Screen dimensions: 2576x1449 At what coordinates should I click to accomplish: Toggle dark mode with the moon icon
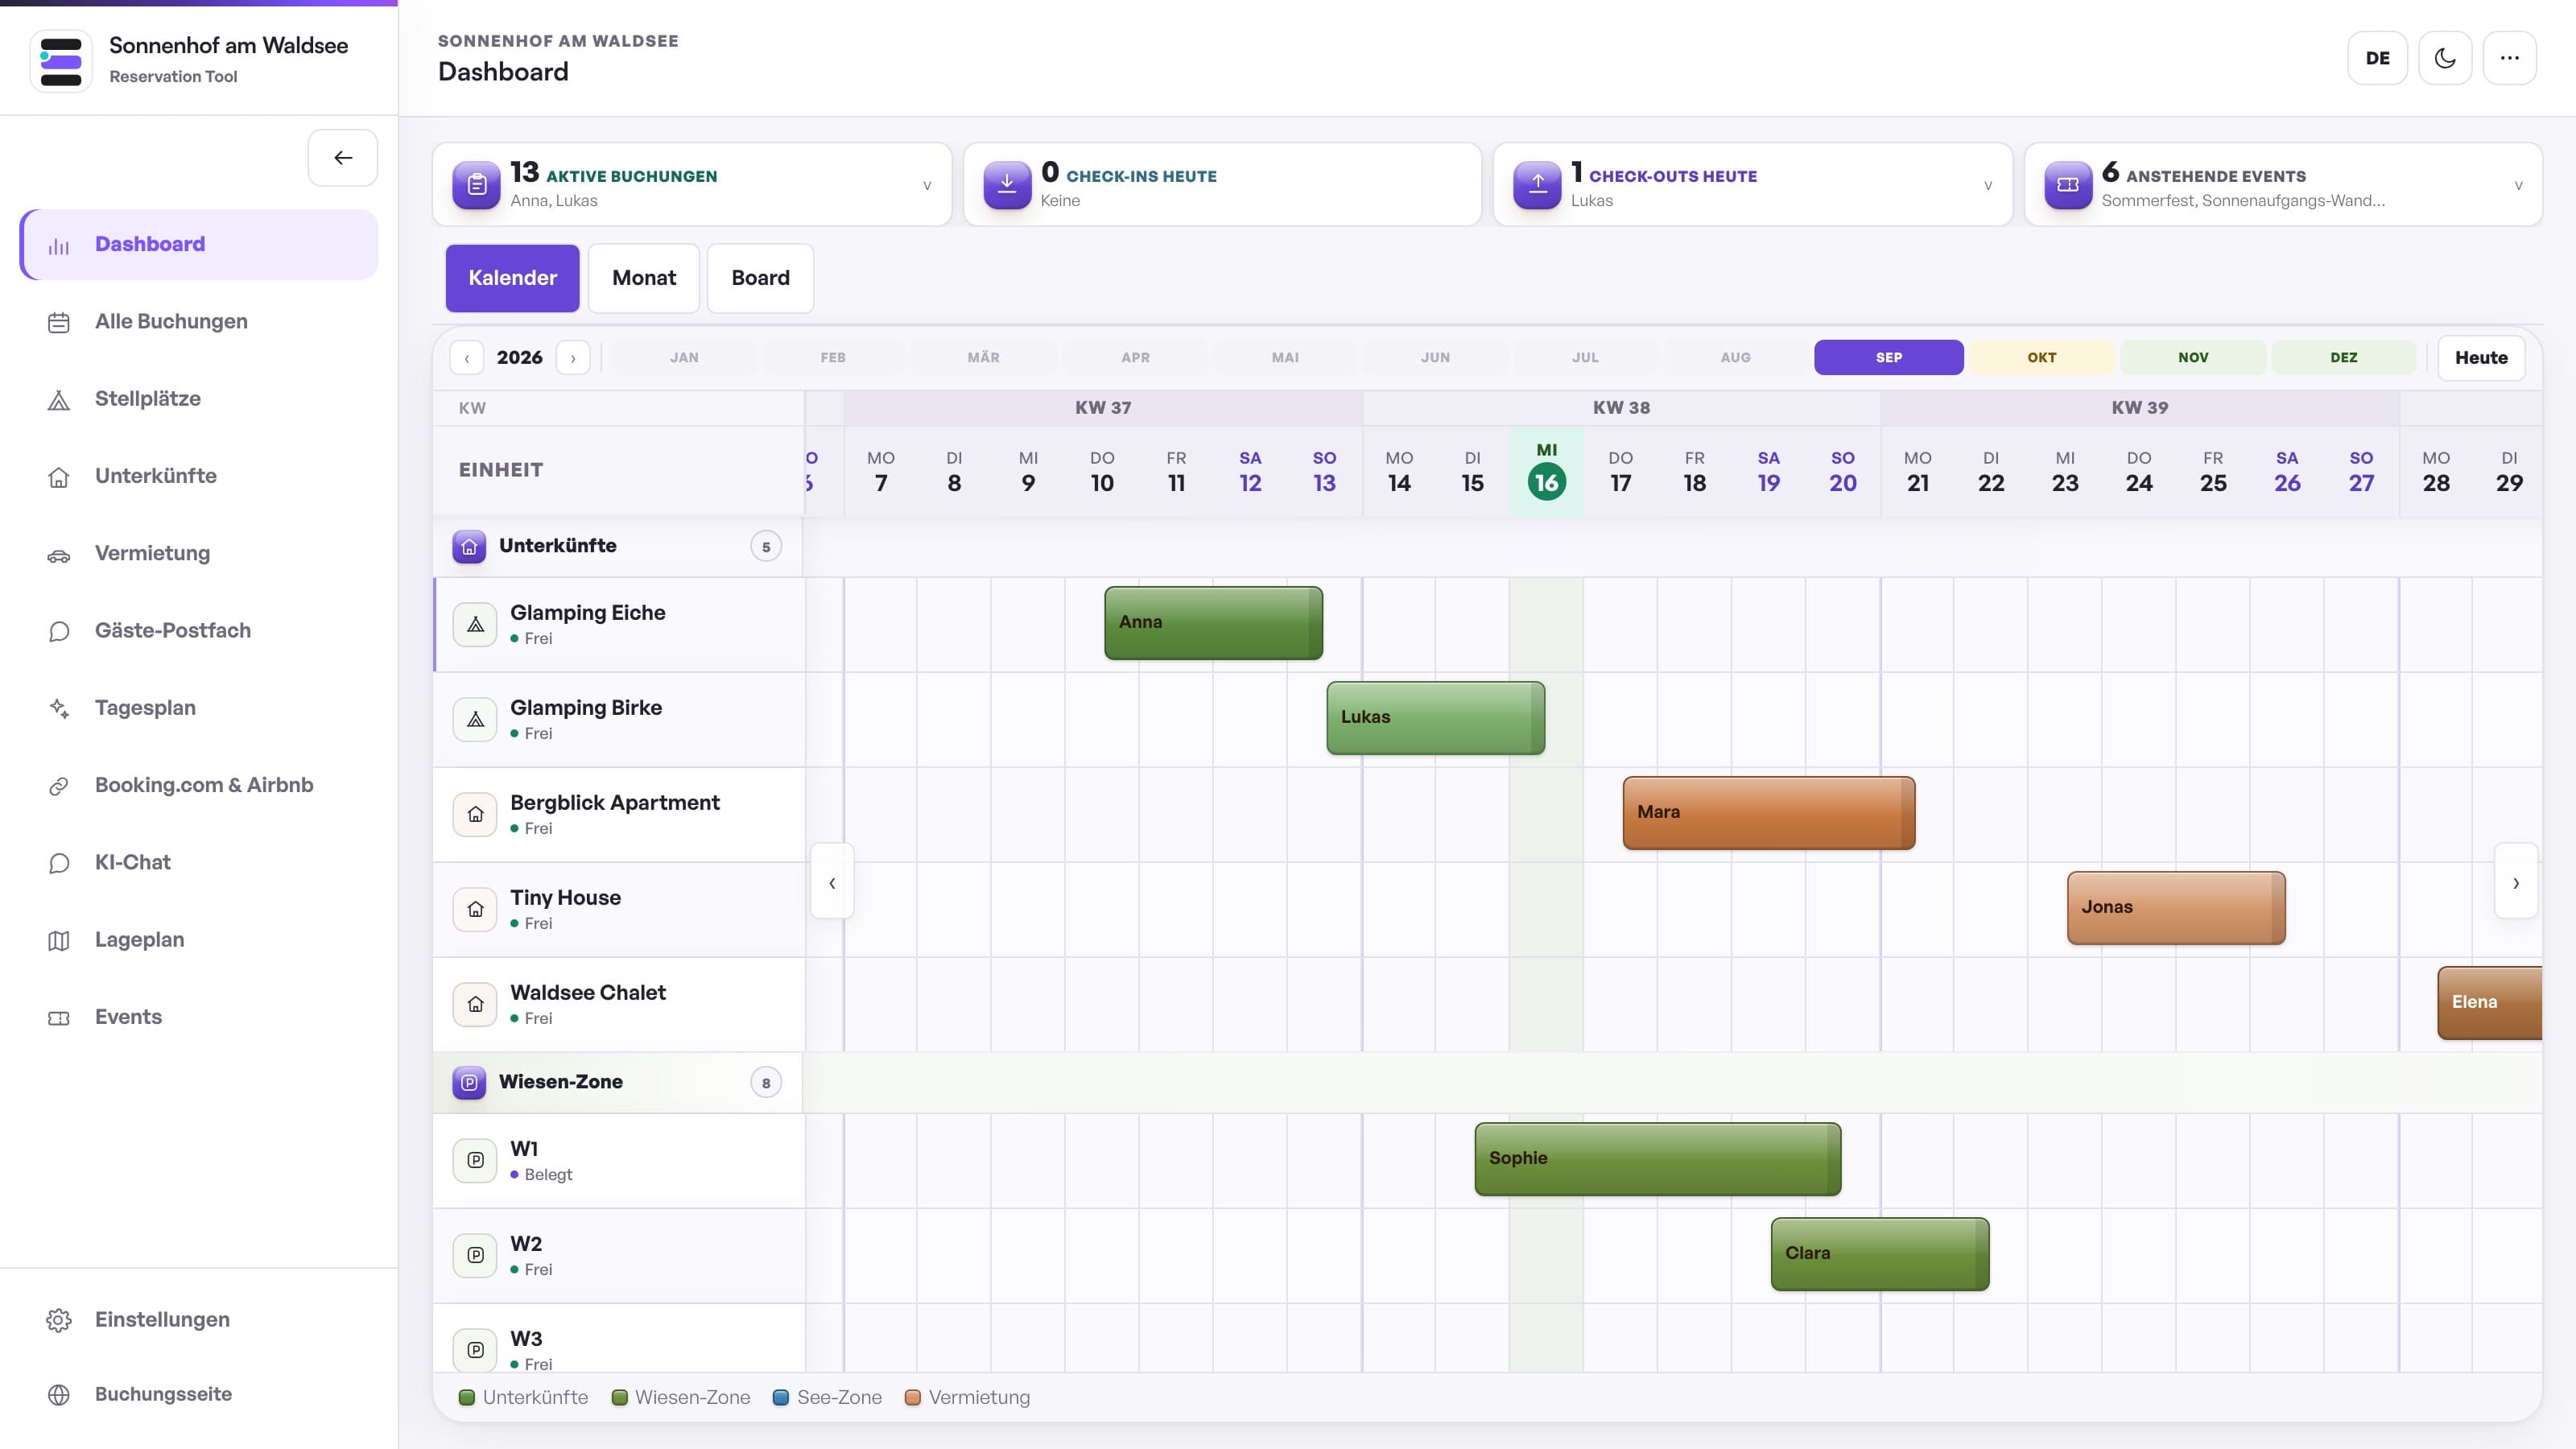pos(2445,58)
